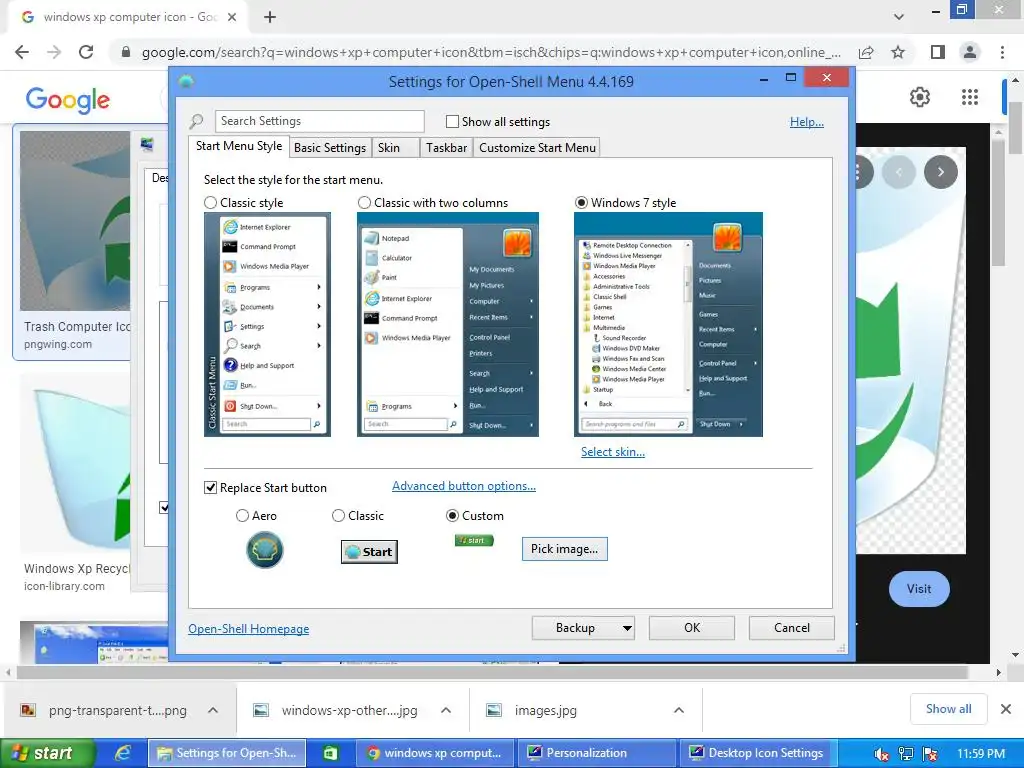Screen dimensions: 1024x768
Task: Click the Search Settings input field
Action: (319, 121)
